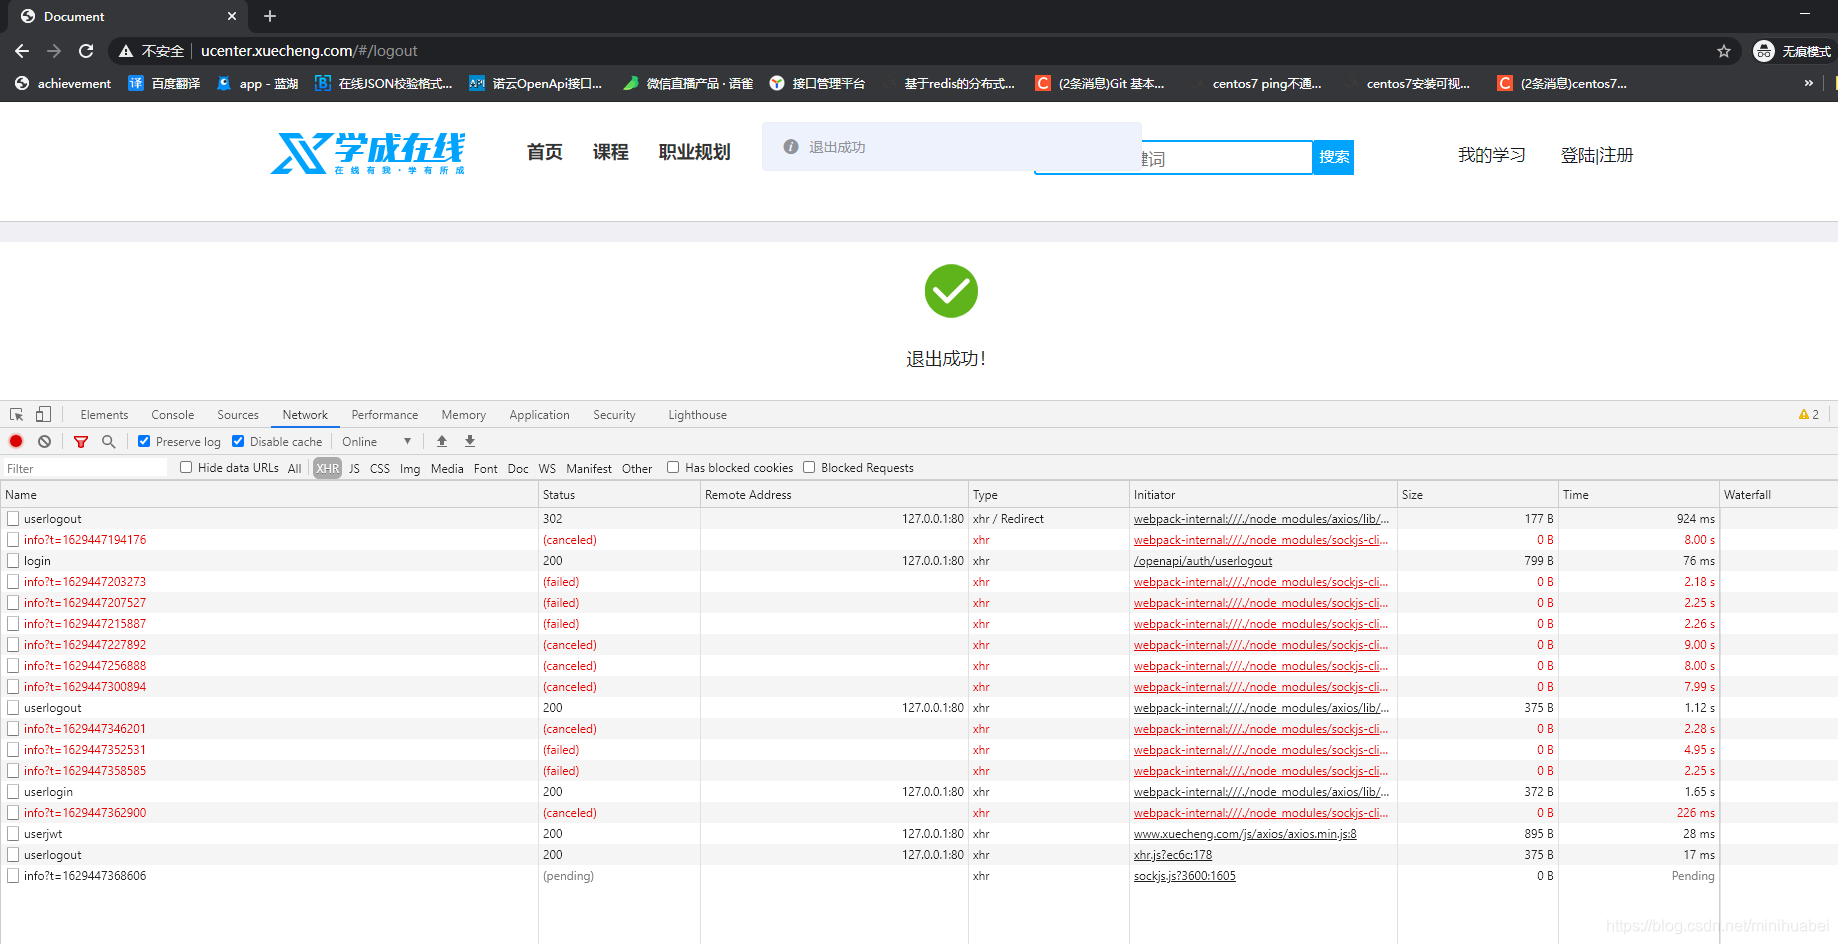1838x944 pixels.
Task: Check Has blocked cookies checkbox
Action: [673, 467]
